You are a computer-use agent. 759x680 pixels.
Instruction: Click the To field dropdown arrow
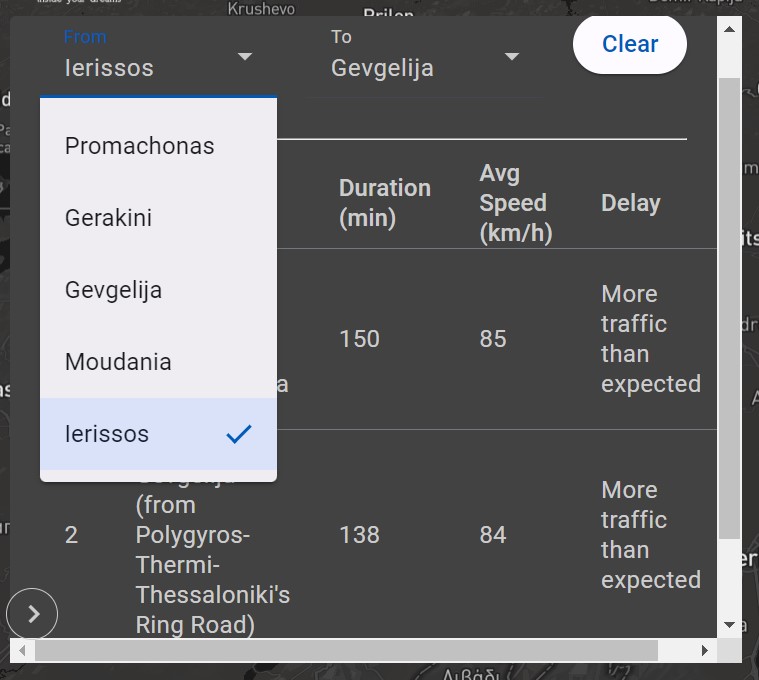tap(512, 57)
